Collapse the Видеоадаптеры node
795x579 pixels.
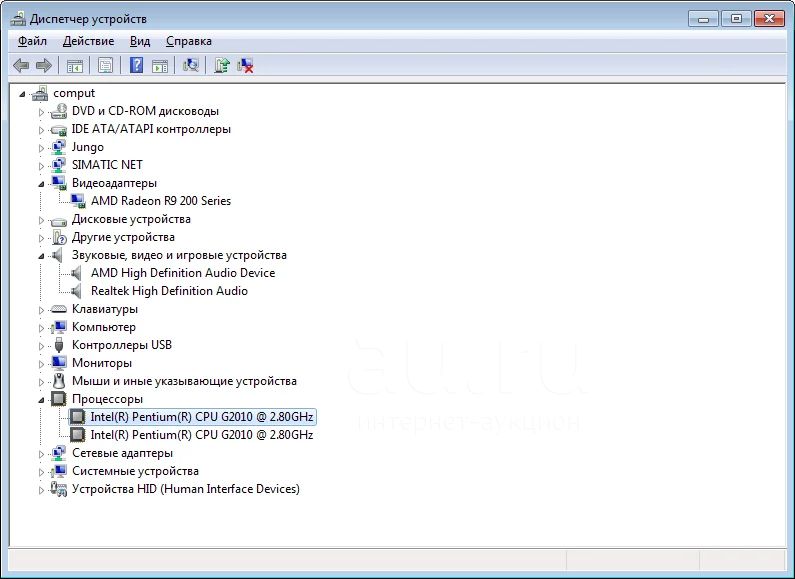coord(42,185)
